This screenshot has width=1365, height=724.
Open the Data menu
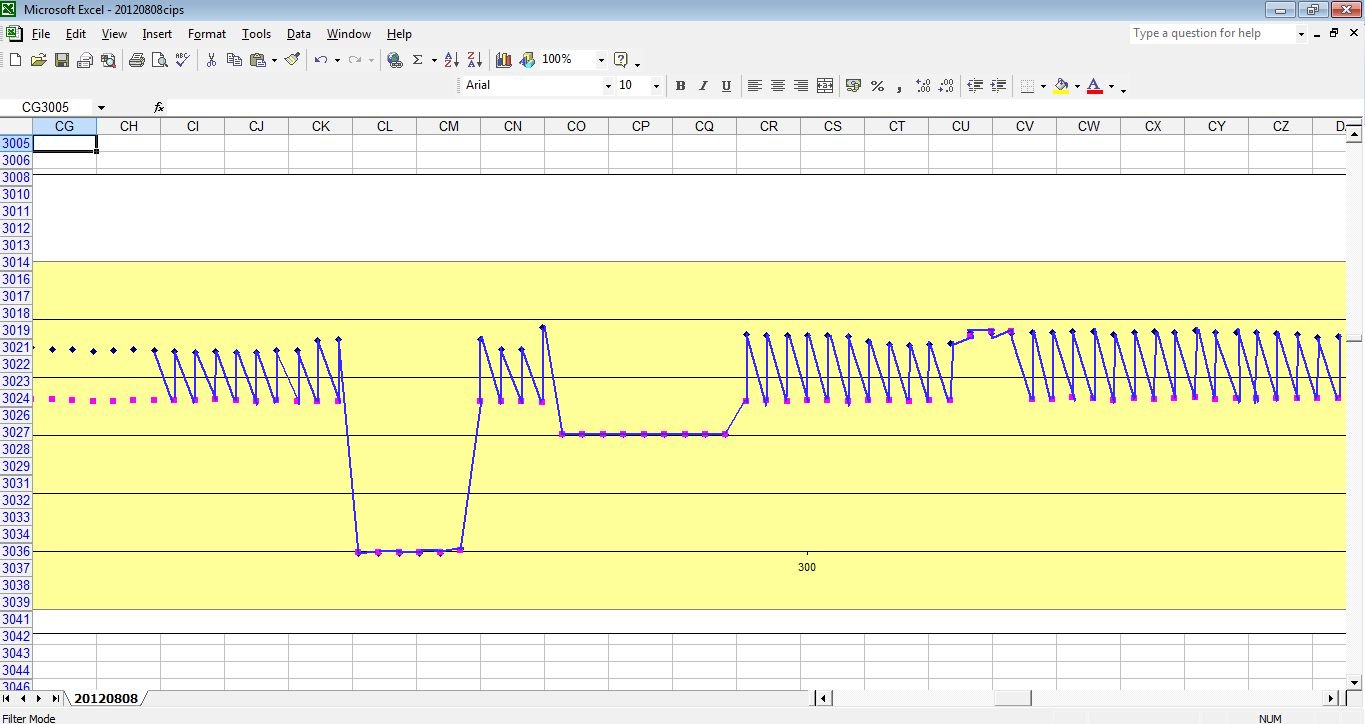[298, 34]
